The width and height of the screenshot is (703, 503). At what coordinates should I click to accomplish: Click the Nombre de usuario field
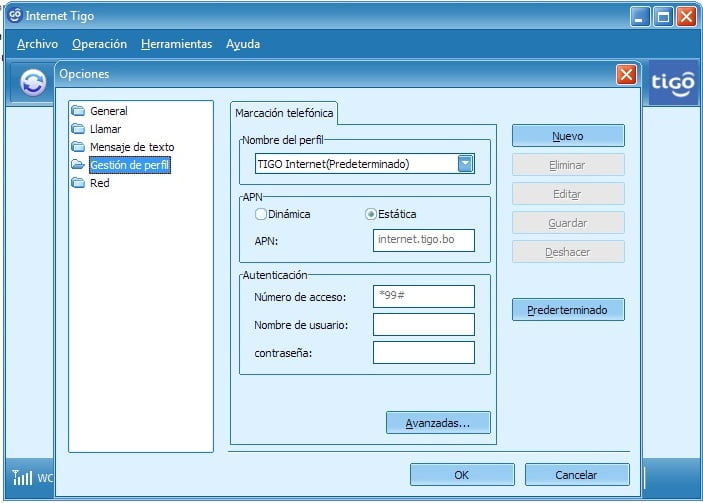(424, 325)
